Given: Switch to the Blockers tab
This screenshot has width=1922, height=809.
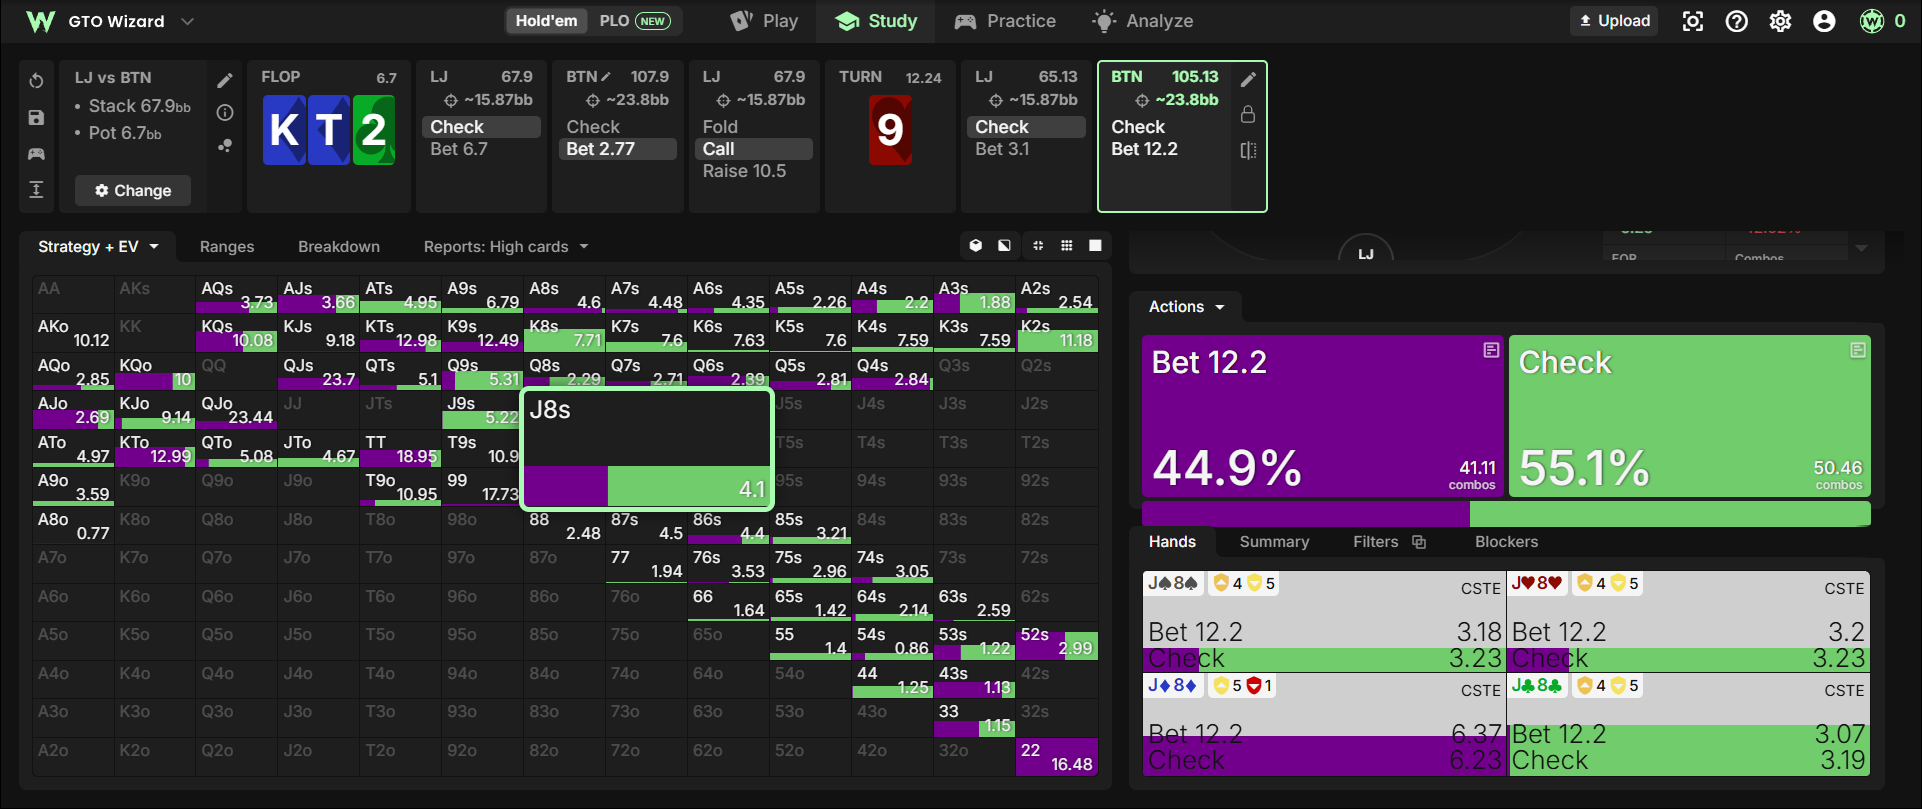Looking at the screenshot, I should tap(1506, 542).
